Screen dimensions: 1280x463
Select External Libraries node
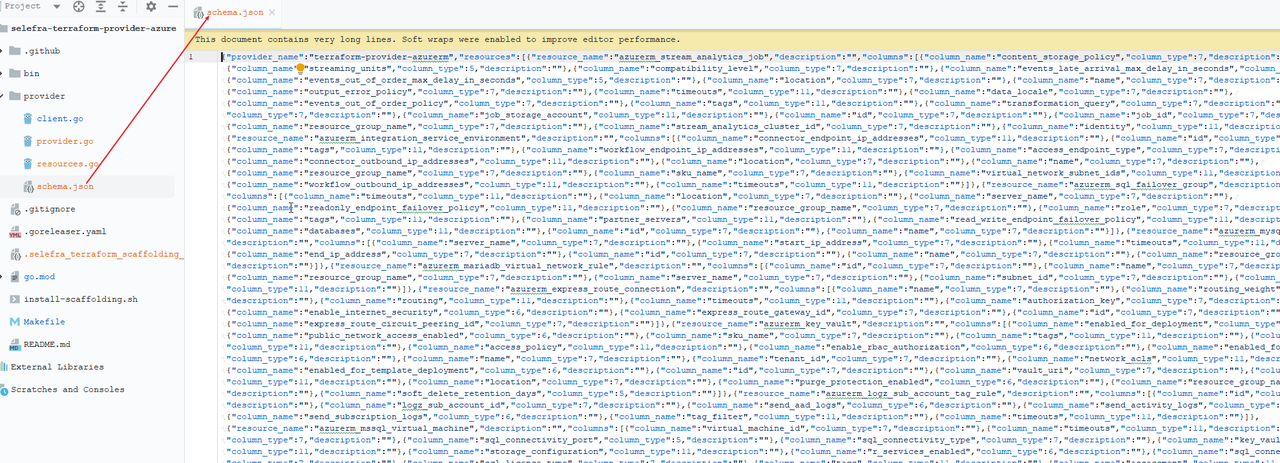(x=57, y=367)
